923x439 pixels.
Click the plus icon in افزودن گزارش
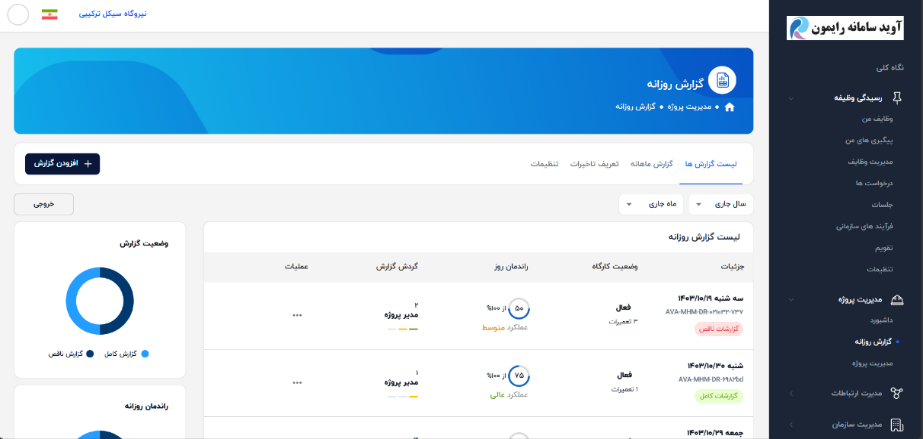click(x=88, y=164)
